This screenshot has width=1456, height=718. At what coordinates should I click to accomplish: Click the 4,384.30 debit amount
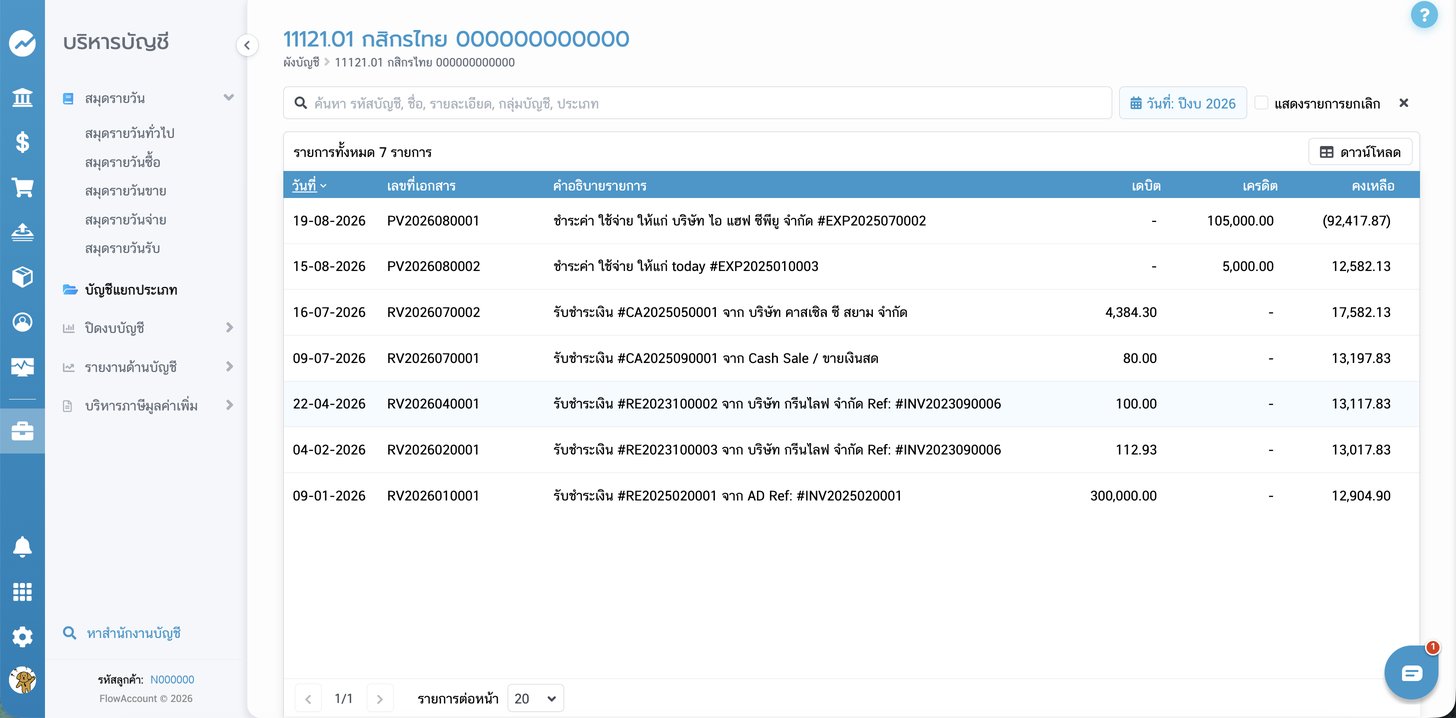point(1131,313)
